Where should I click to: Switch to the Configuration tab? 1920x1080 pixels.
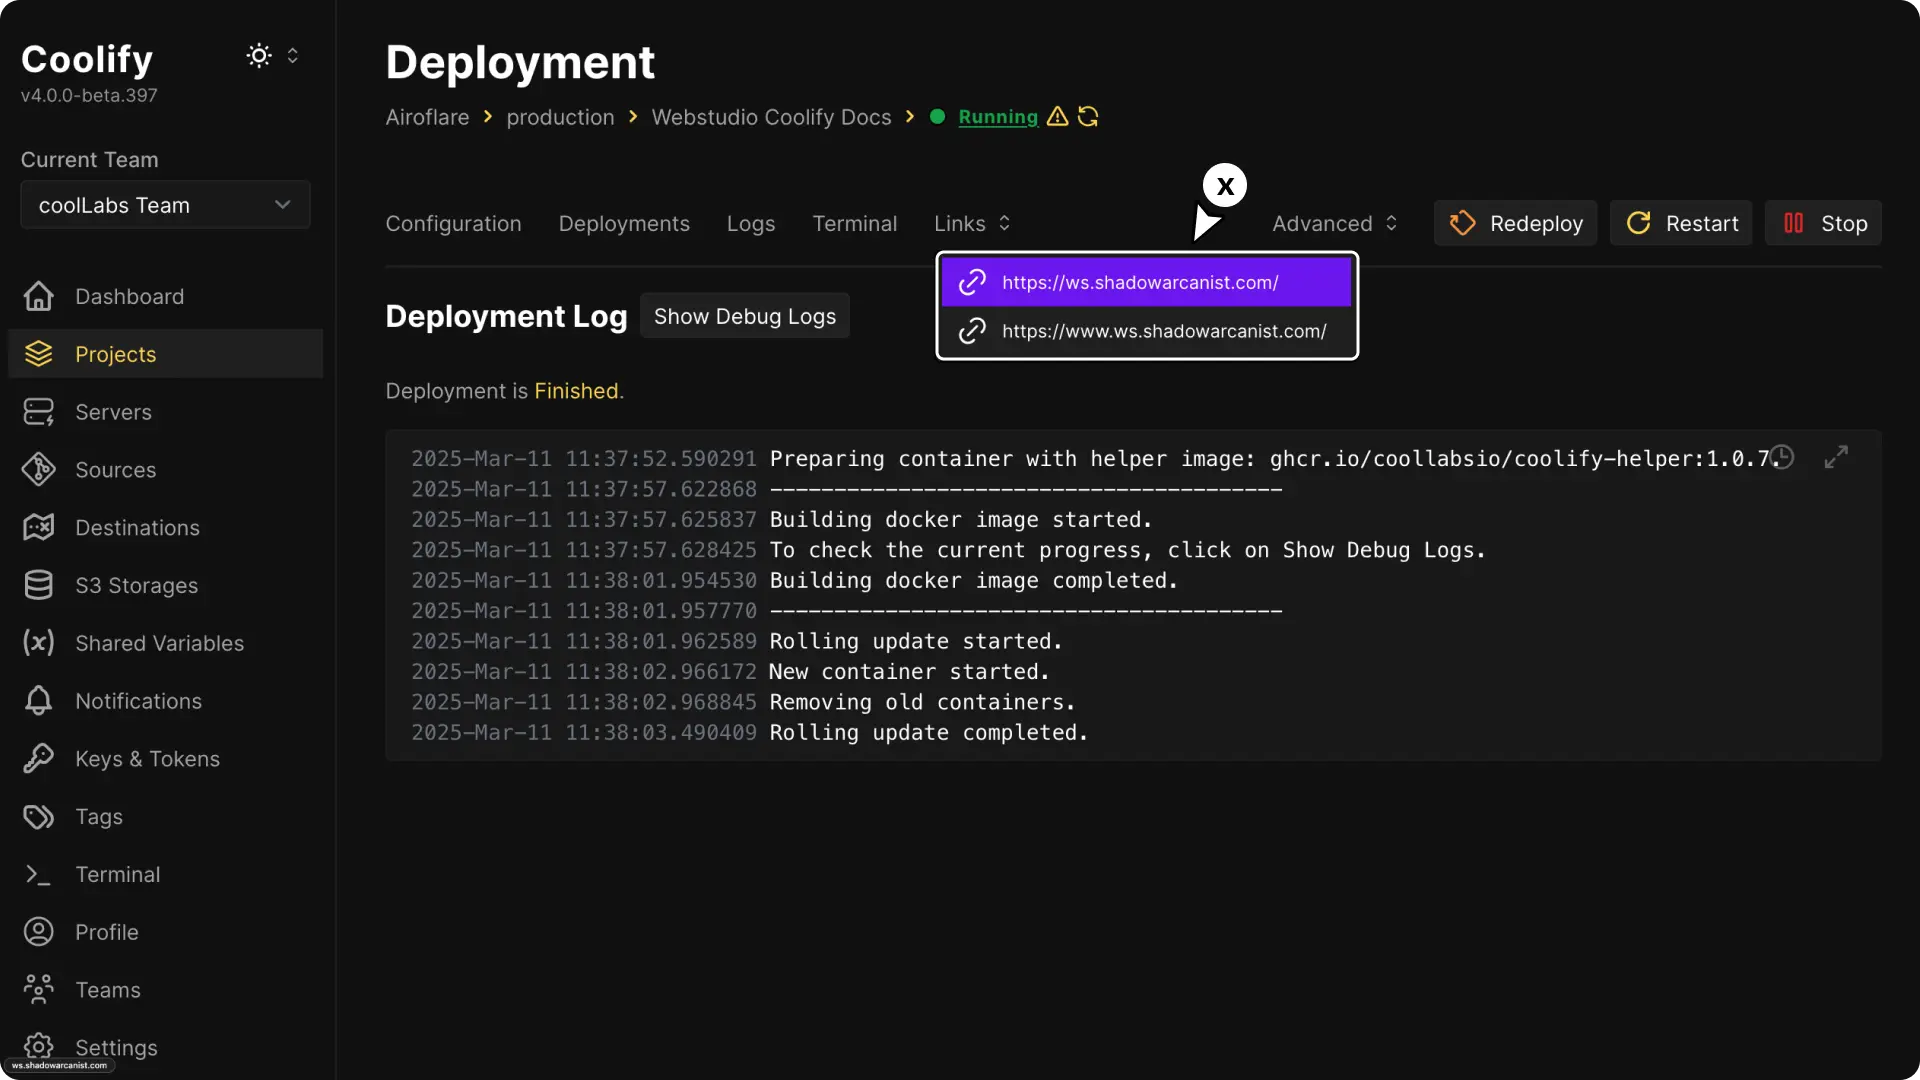pyautogui.click(x=453, y=223)
